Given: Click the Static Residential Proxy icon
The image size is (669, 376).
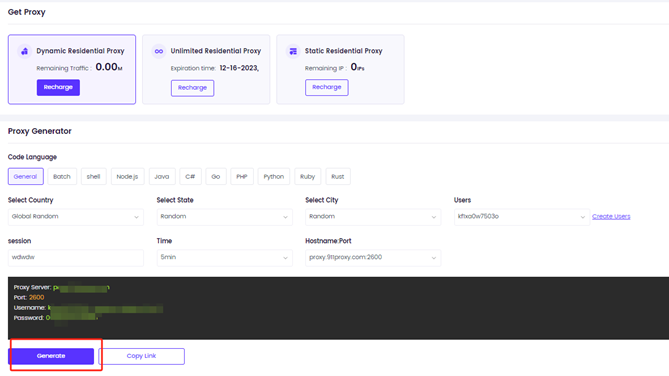Looking at the screenshot, I should click(293, 51).
